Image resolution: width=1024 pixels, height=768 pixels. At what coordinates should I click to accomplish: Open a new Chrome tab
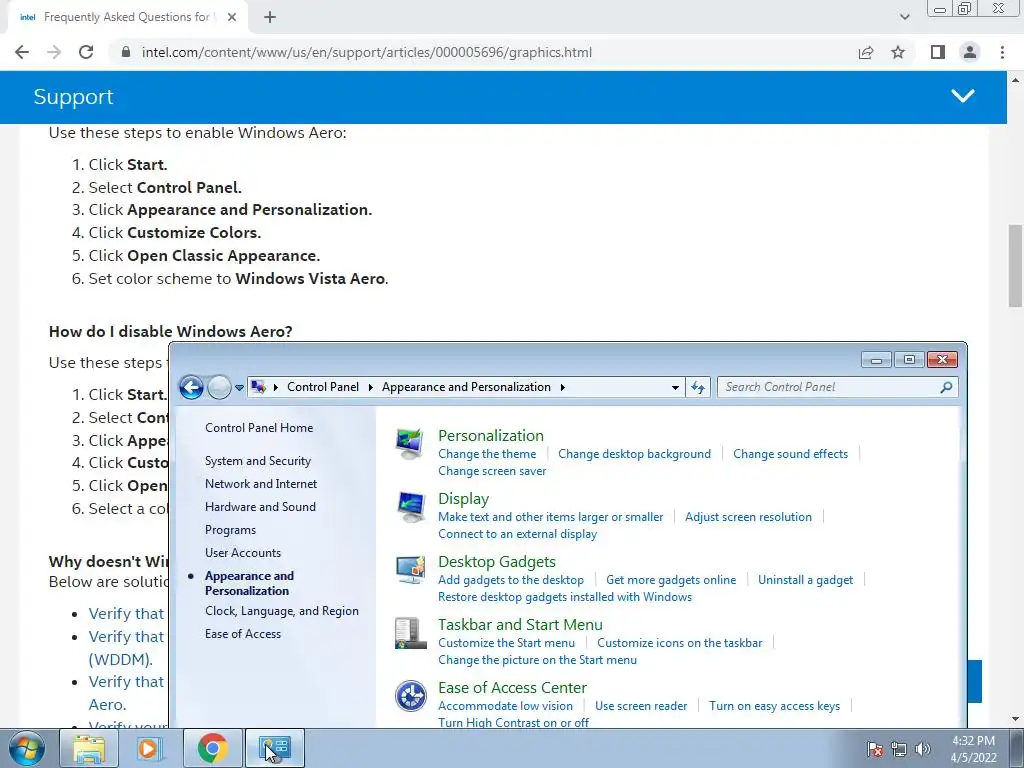[270, 17]
